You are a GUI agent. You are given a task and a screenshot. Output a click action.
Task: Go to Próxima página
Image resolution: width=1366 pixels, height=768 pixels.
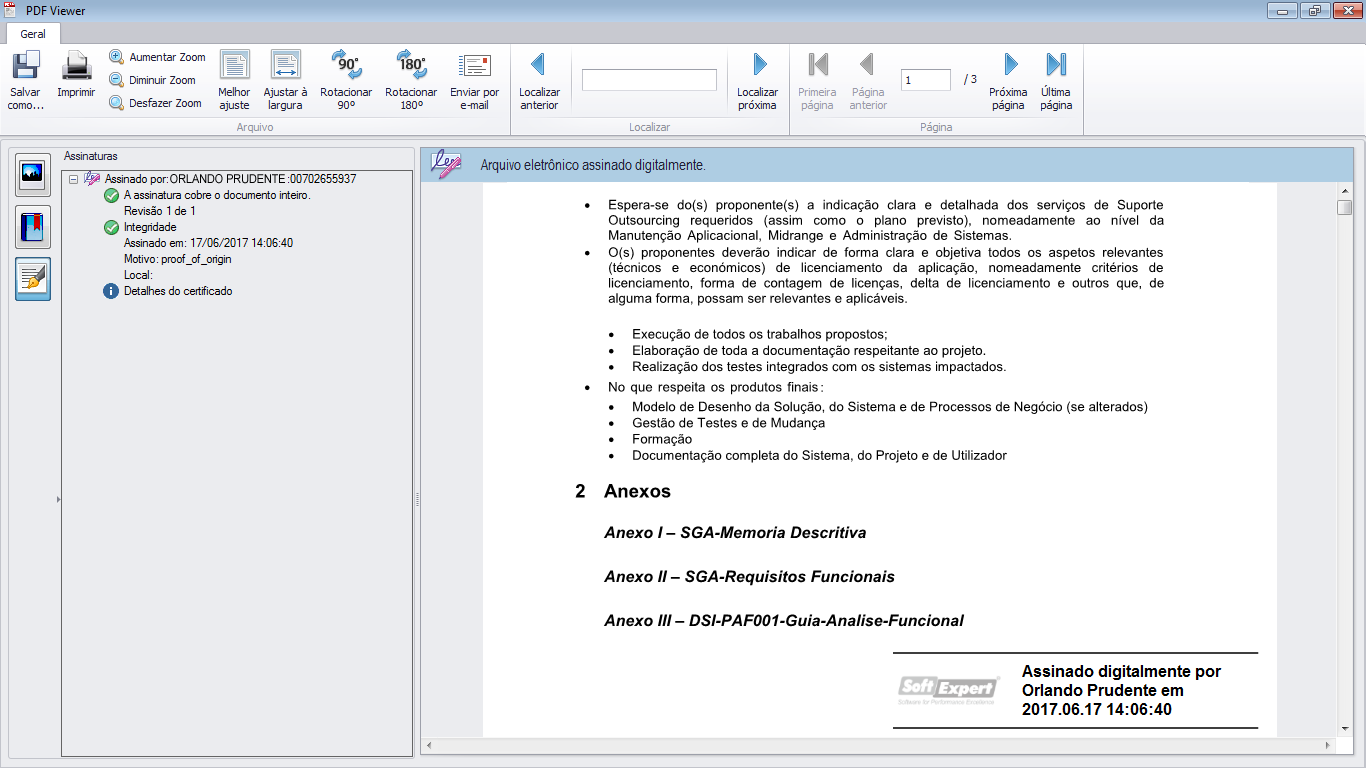pyautogui.click(x=1009, y=80)
